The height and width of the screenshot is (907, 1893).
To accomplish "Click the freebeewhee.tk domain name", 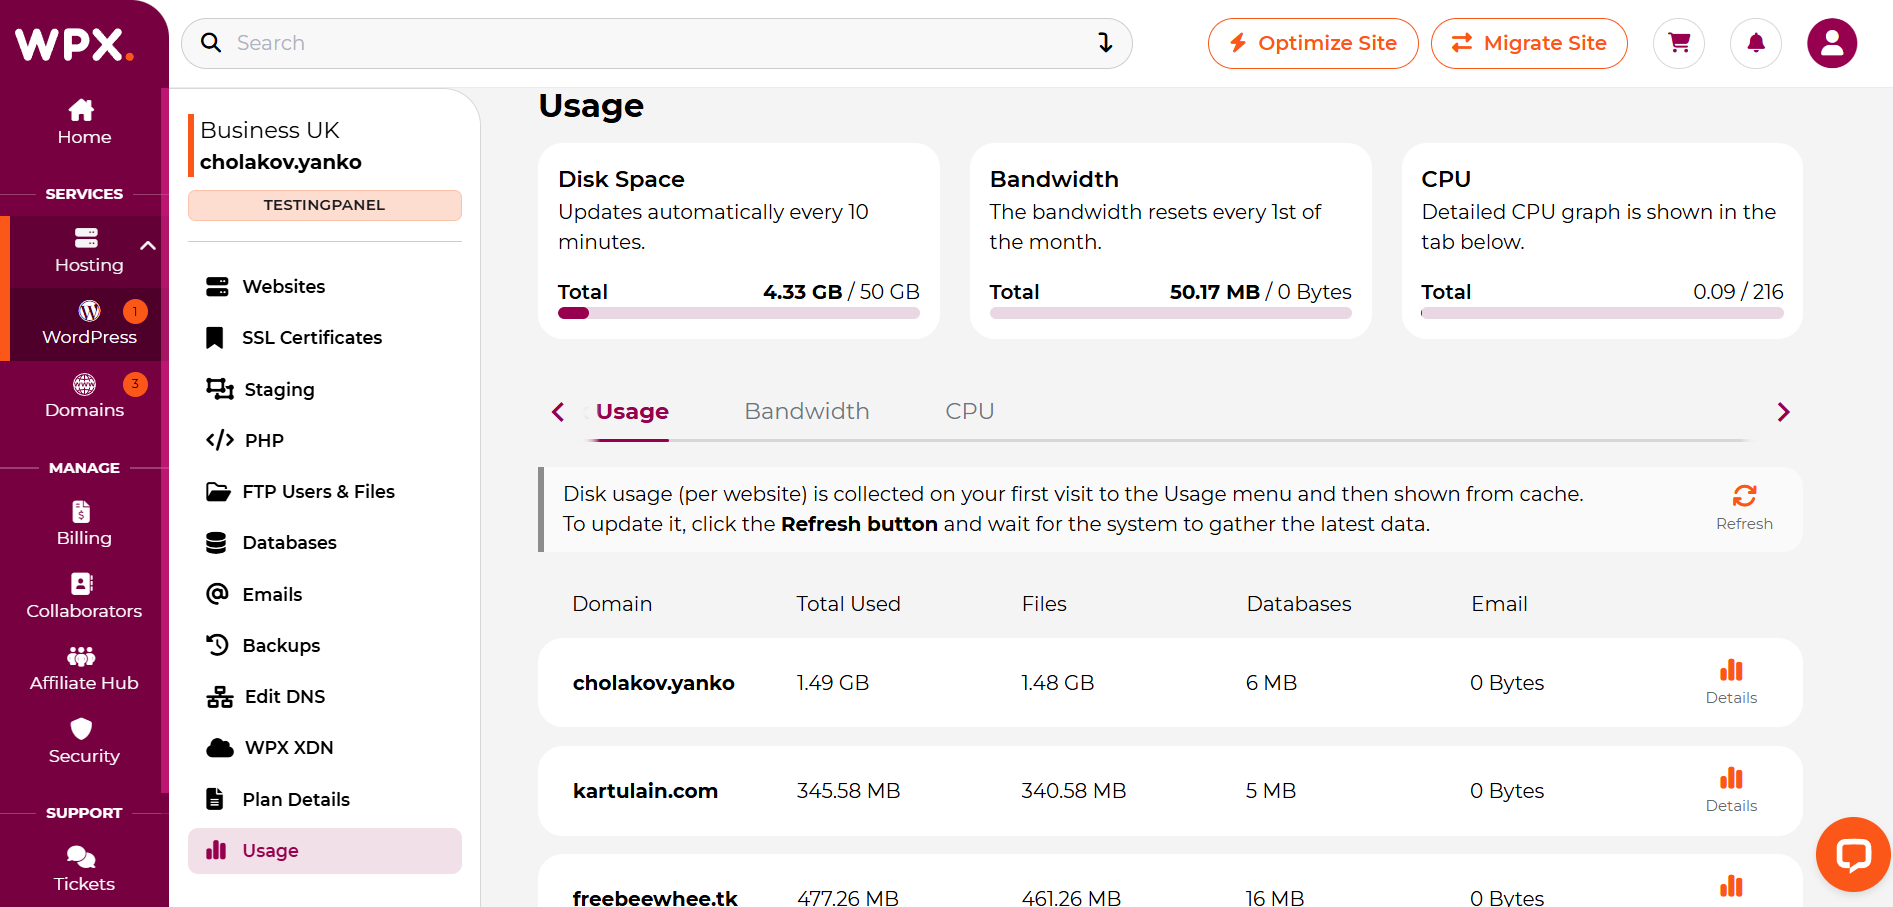I will pyautogui.click(x=655, y=897).
